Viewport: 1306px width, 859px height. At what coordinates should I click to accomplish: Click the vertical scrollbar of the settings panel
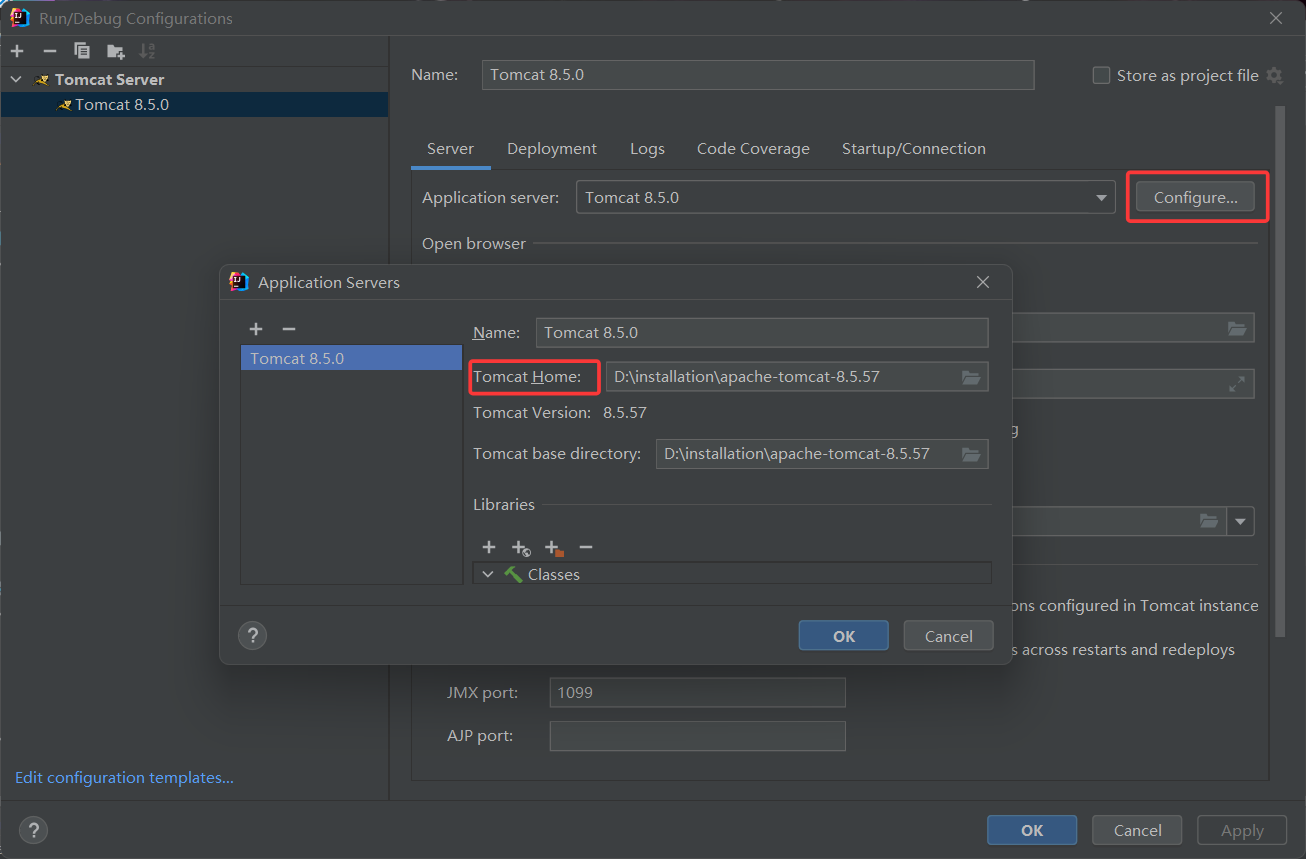pyautogui.click(x=1279, y=370)
